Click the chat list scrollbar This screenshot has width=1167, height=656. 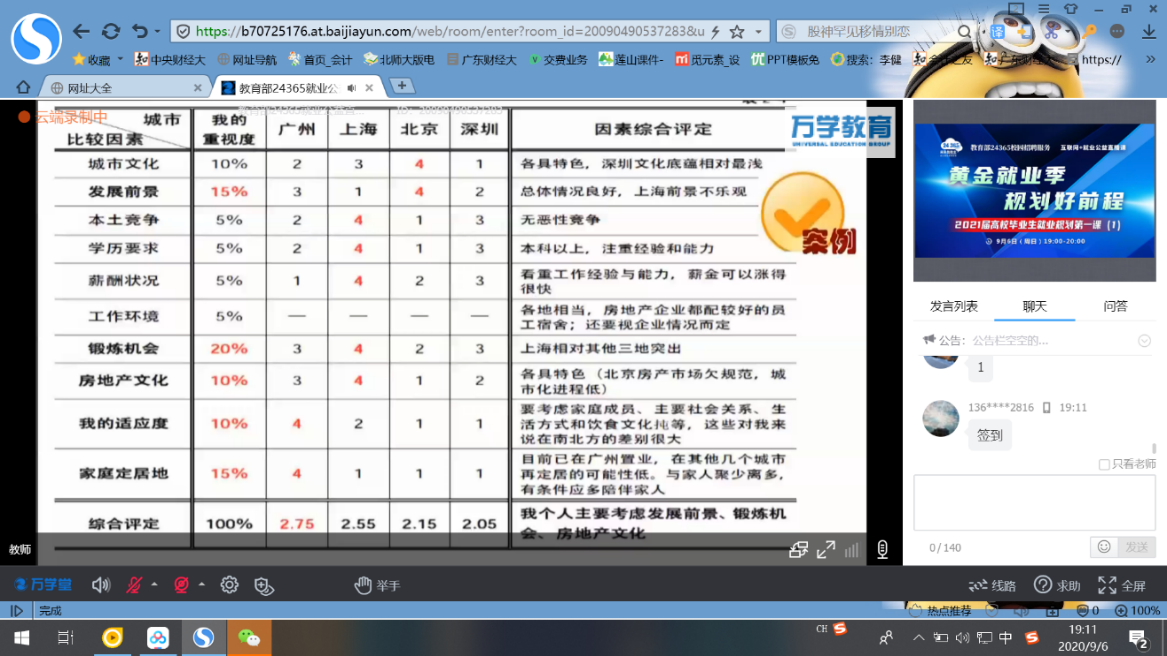click(1154, 449)
